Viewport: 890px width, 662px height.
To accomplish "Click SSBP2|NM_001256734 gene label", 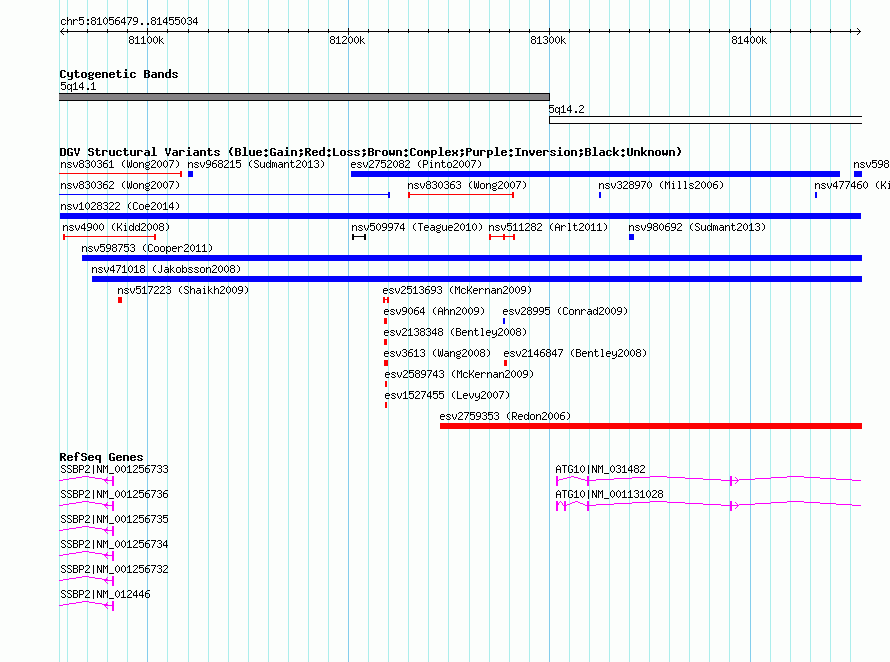I will click(x=114, y=544).
